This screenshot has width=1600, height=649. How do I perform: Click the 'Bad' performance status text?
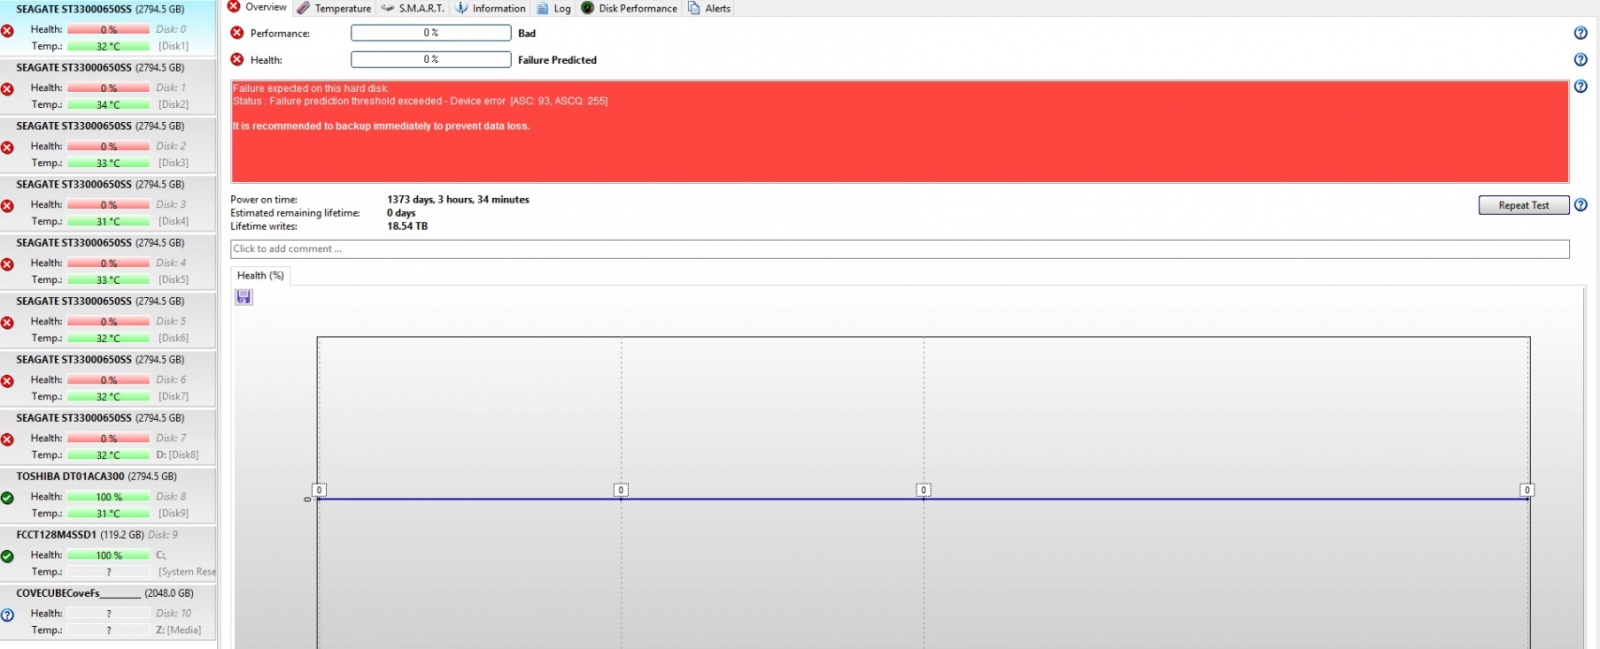coord(527,33)
